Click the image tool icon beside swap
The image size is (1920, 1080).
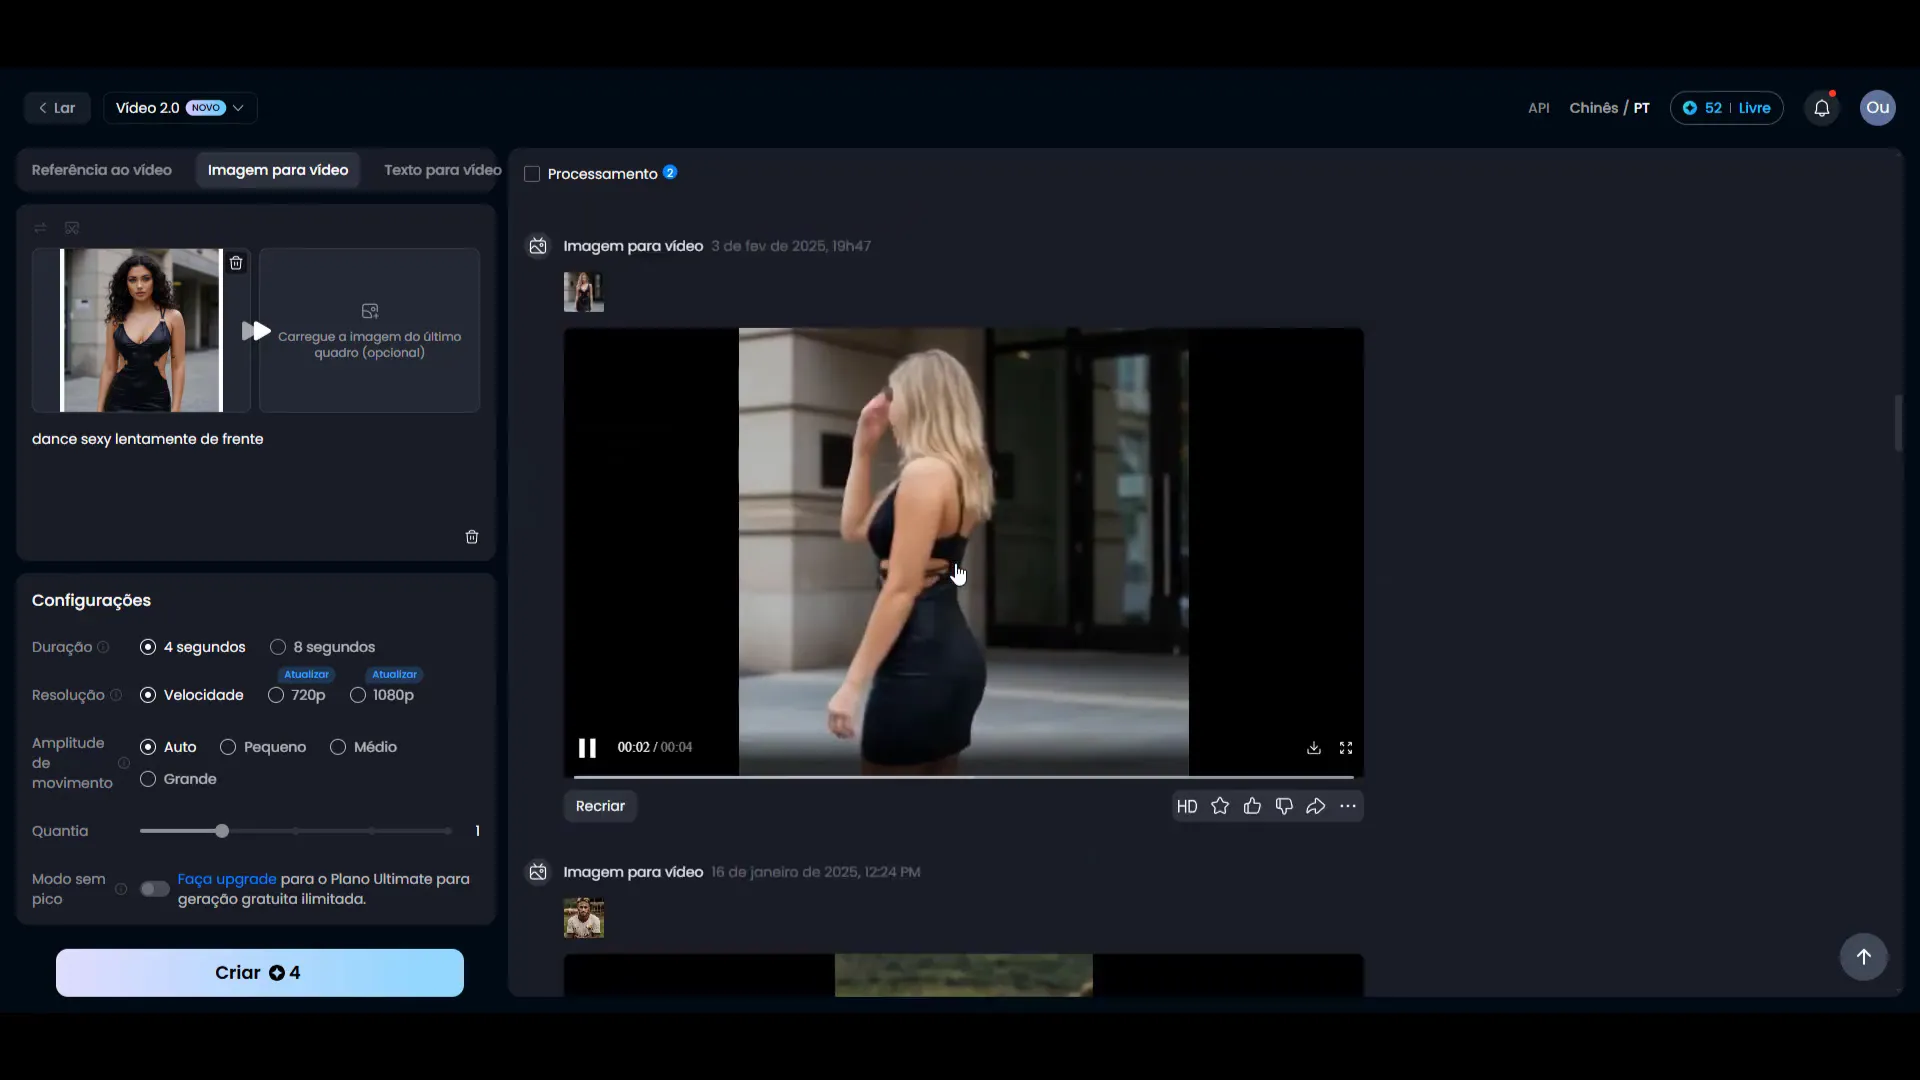pyautogui.click(x=72, y=228)
